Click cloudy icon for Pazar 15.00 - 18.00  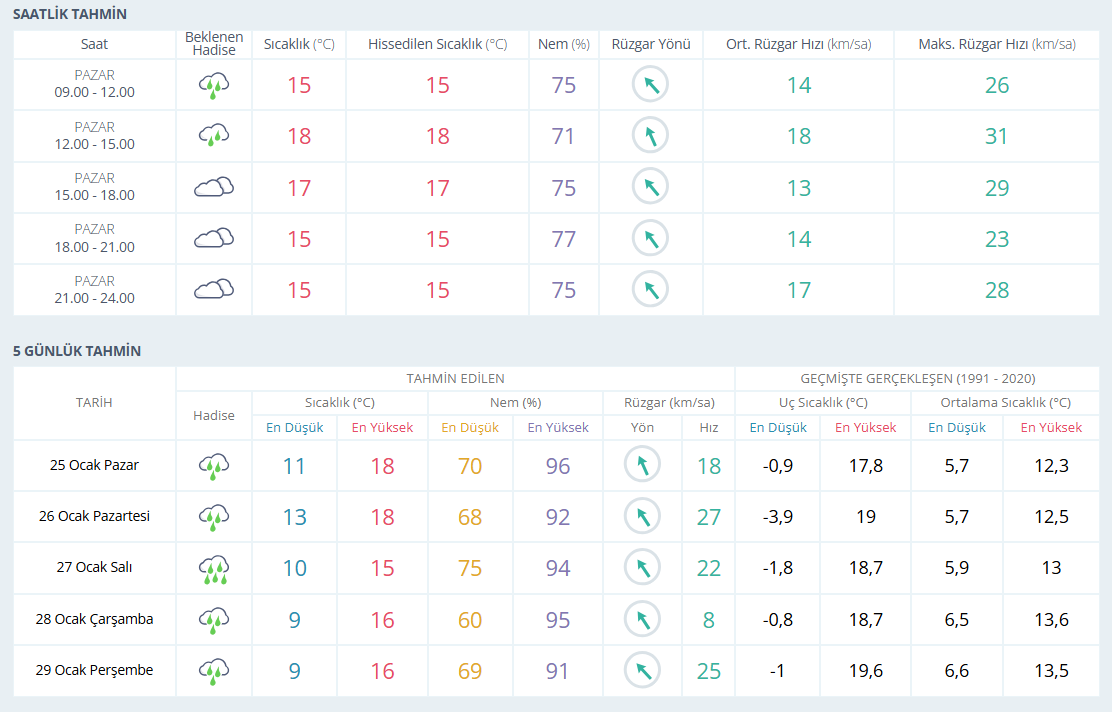pos(214,187)
